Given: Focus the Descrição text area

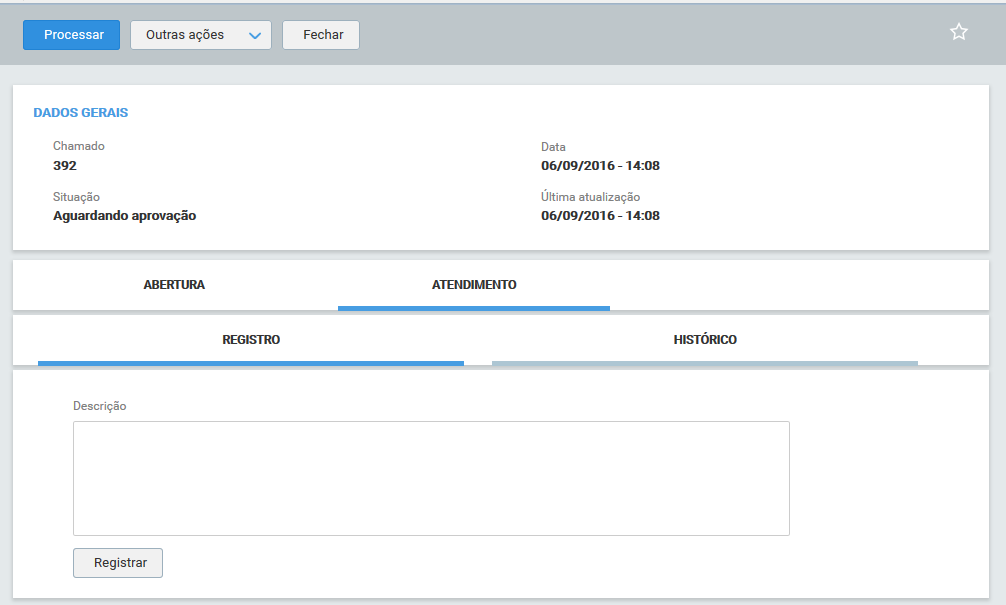Looking at the screenshot, I should coord(431,478).
